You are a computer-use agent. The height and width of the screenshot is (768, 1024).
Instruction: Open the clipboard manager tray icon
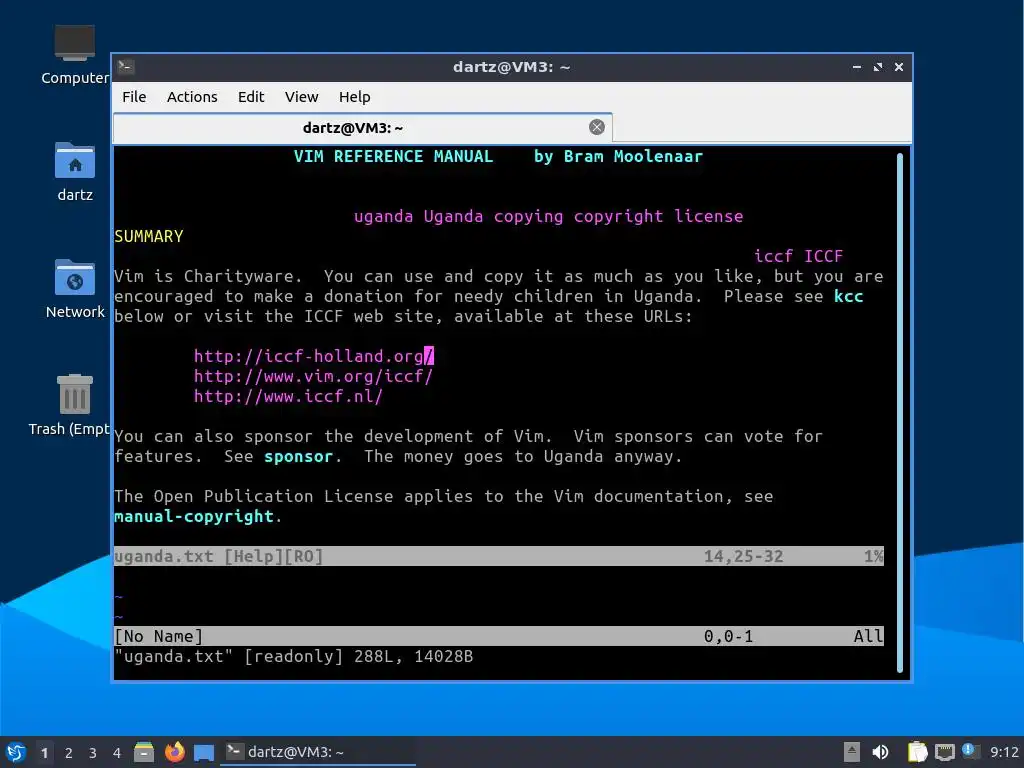click(x=917, y=752)
